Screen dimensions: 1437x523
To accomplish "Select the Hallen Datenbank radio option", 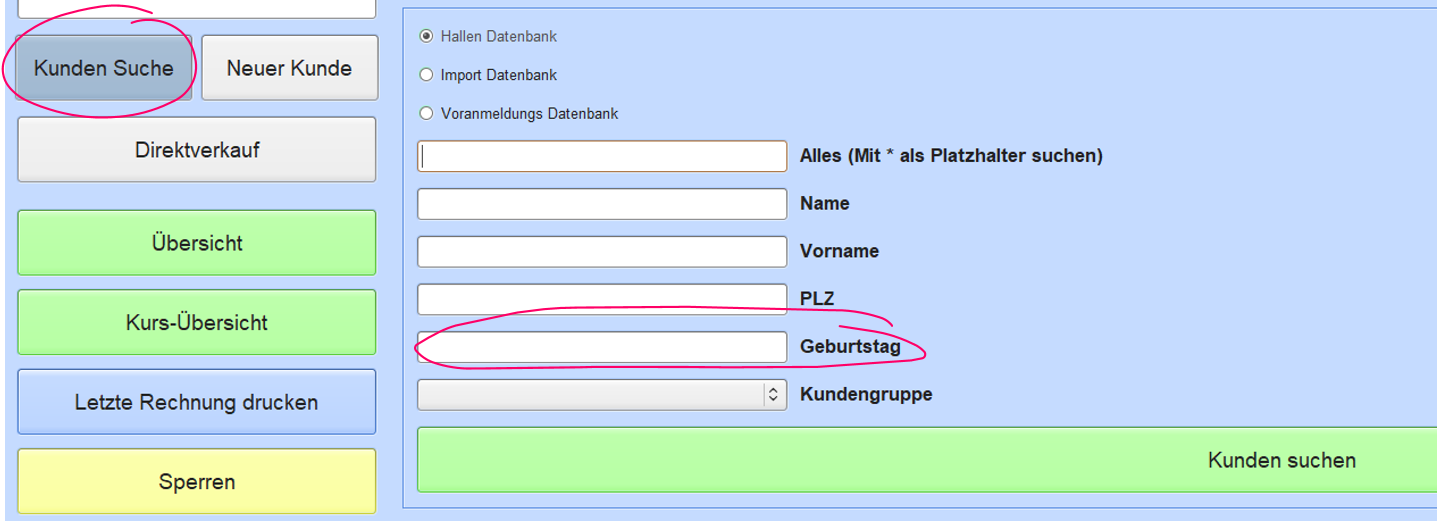I will point(427,36).
